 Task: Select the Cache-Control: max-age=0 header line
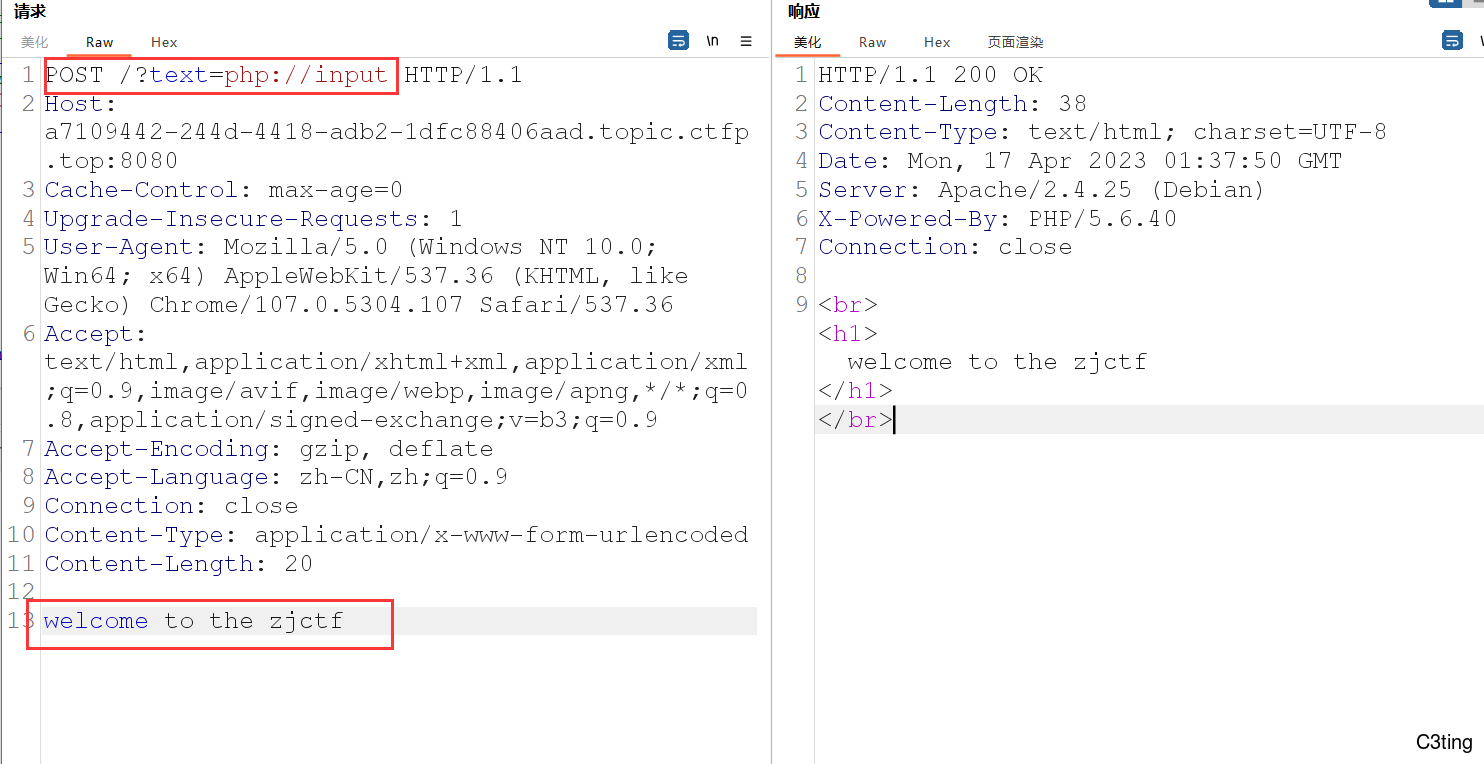223,190
